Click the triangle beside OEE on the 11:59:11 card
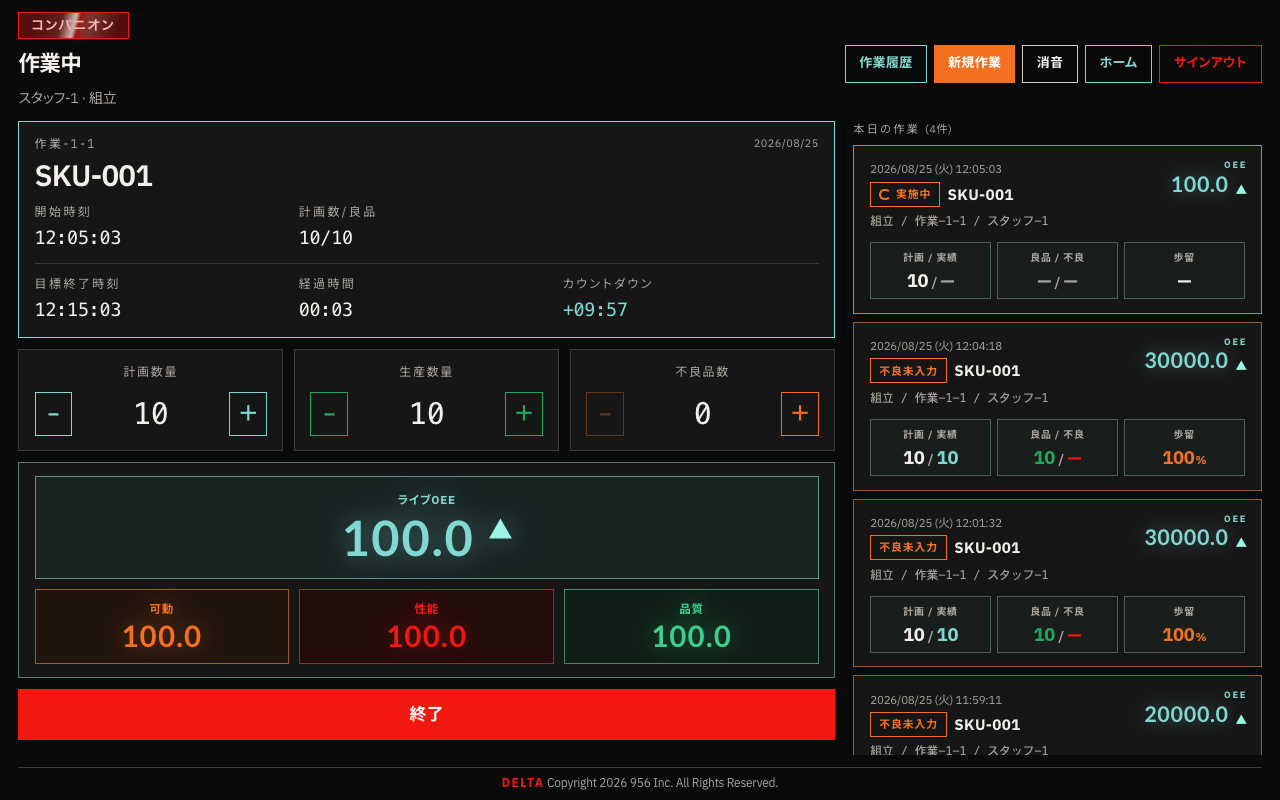The image size is (1280, 800). (1241, 719)
